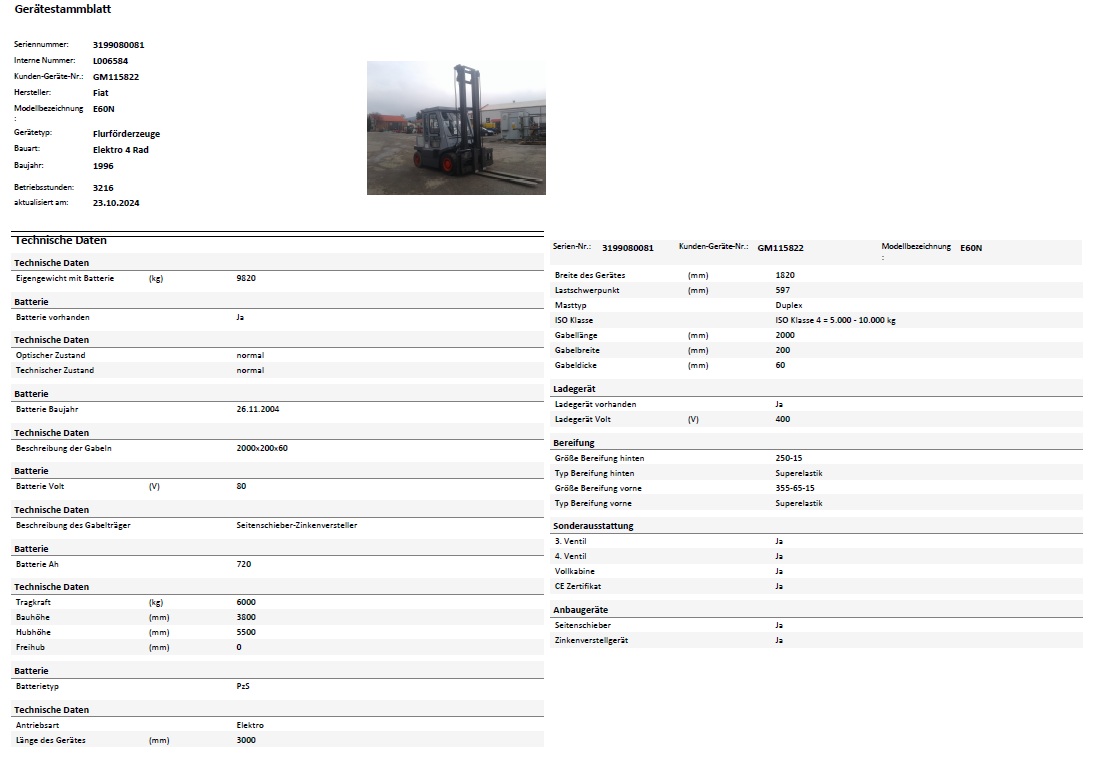Click Batterie Ah value 720

[x=243, y=564]
